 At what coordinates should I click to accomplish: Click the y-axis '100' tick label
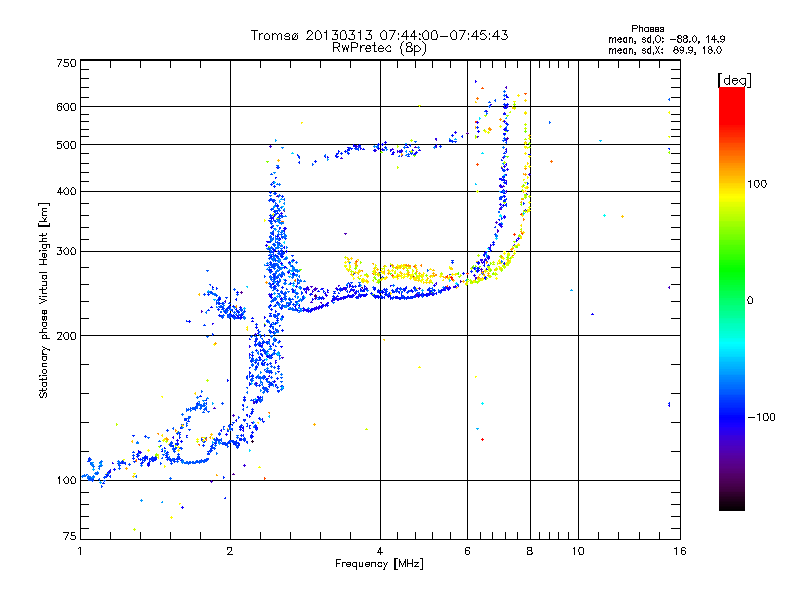coord(67,480)
